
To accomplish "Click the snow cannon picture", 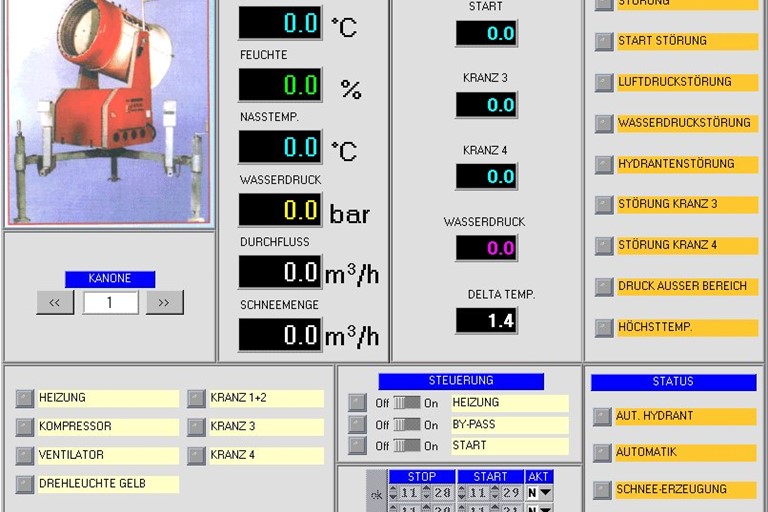I will [x=109, y=110].
